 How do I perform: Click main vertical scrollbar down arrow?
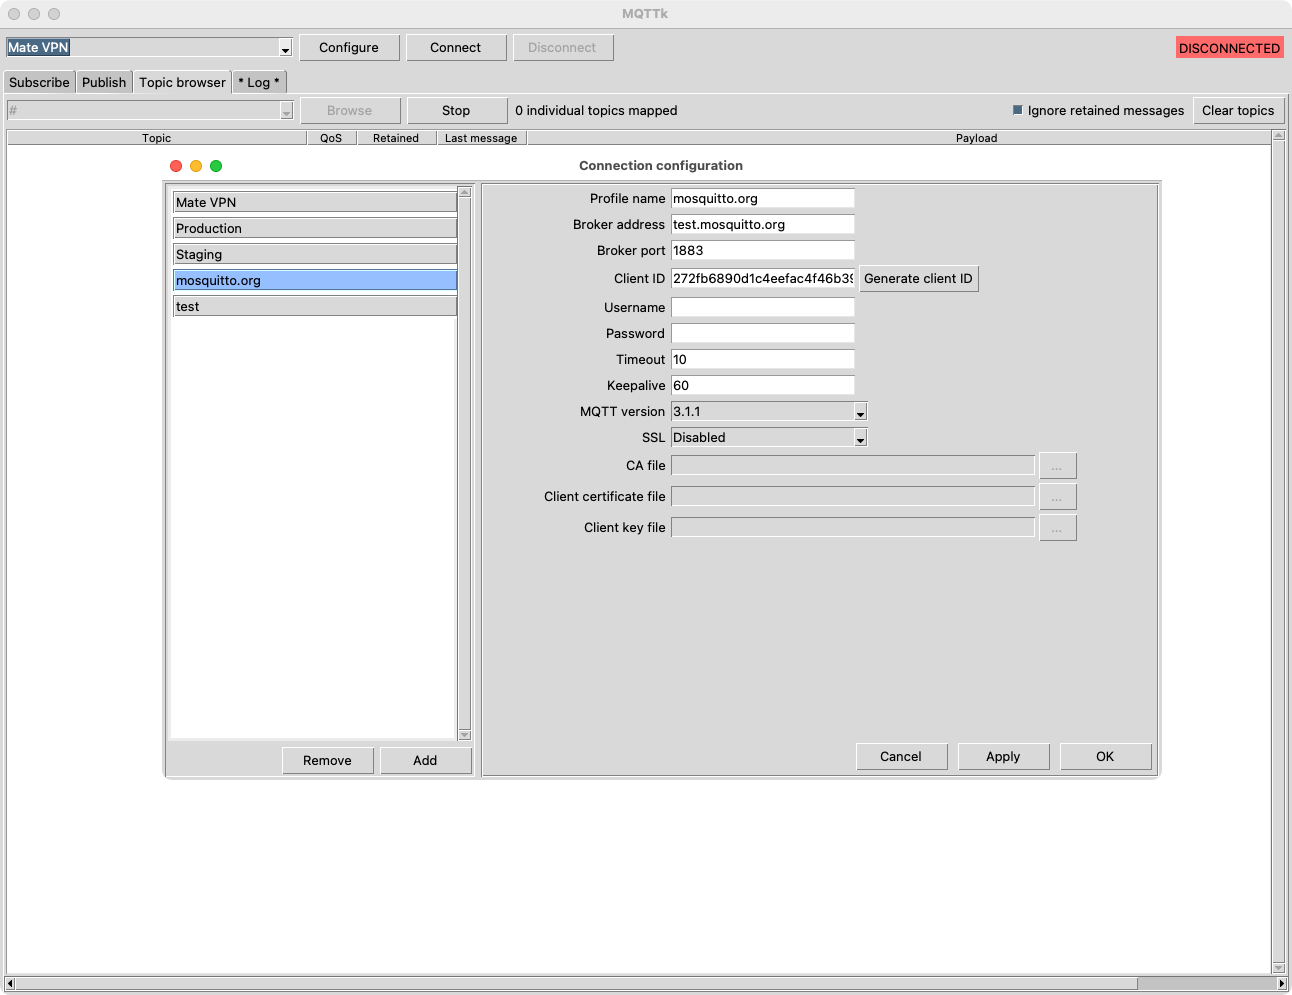coord(1278,967)
